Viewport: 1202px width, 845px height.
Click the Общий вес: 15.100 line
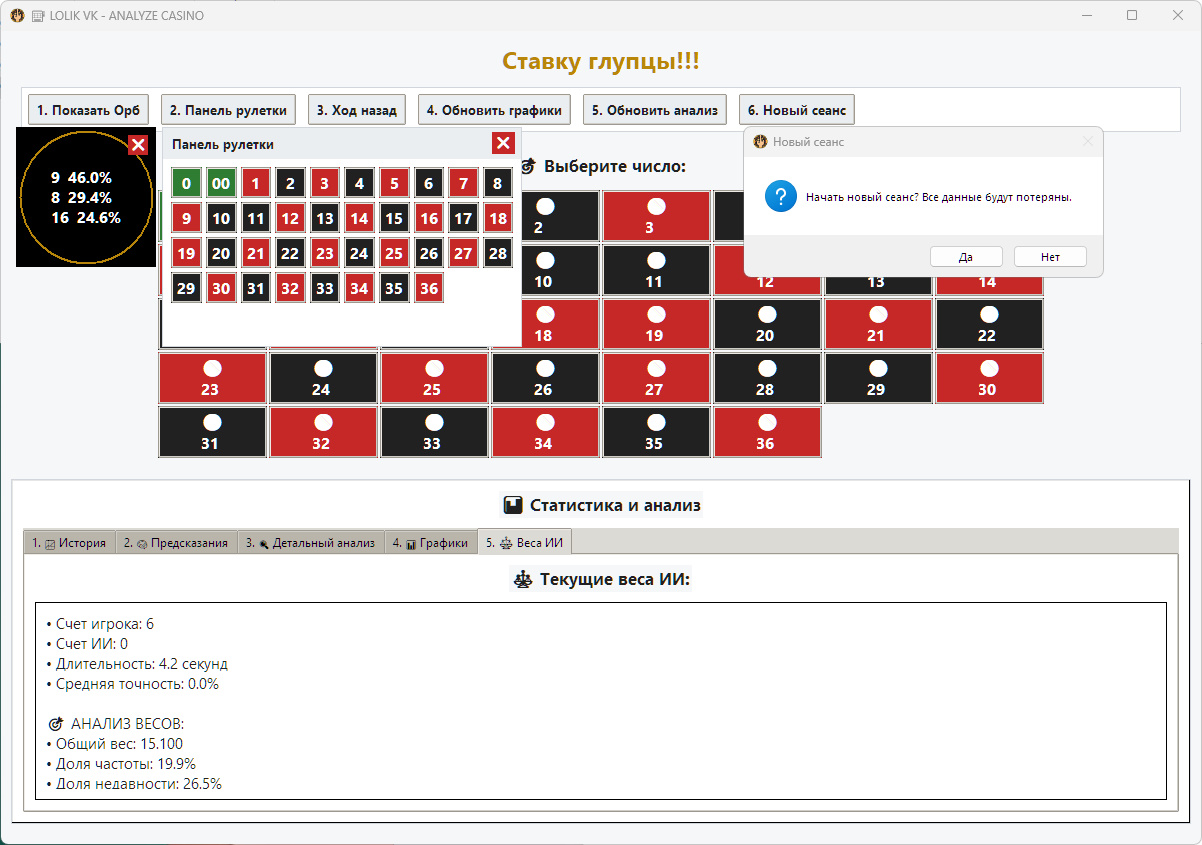[x=115, y=744]
